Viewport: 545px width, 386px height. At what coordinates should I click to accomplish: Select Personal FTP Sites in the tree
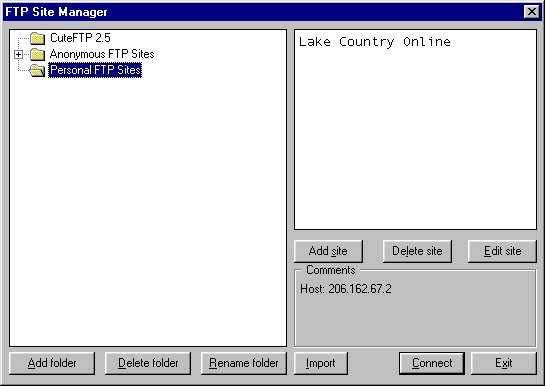click(95, 70)
